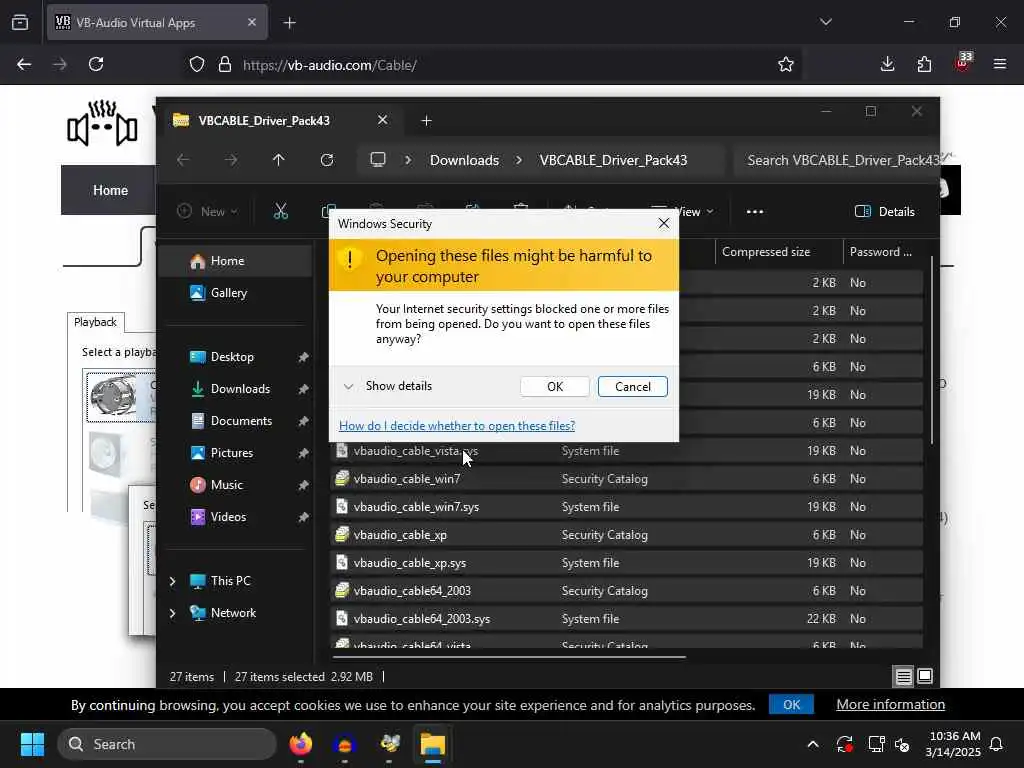Select file vbaudio_cable_xp.sys

[626, 563]
